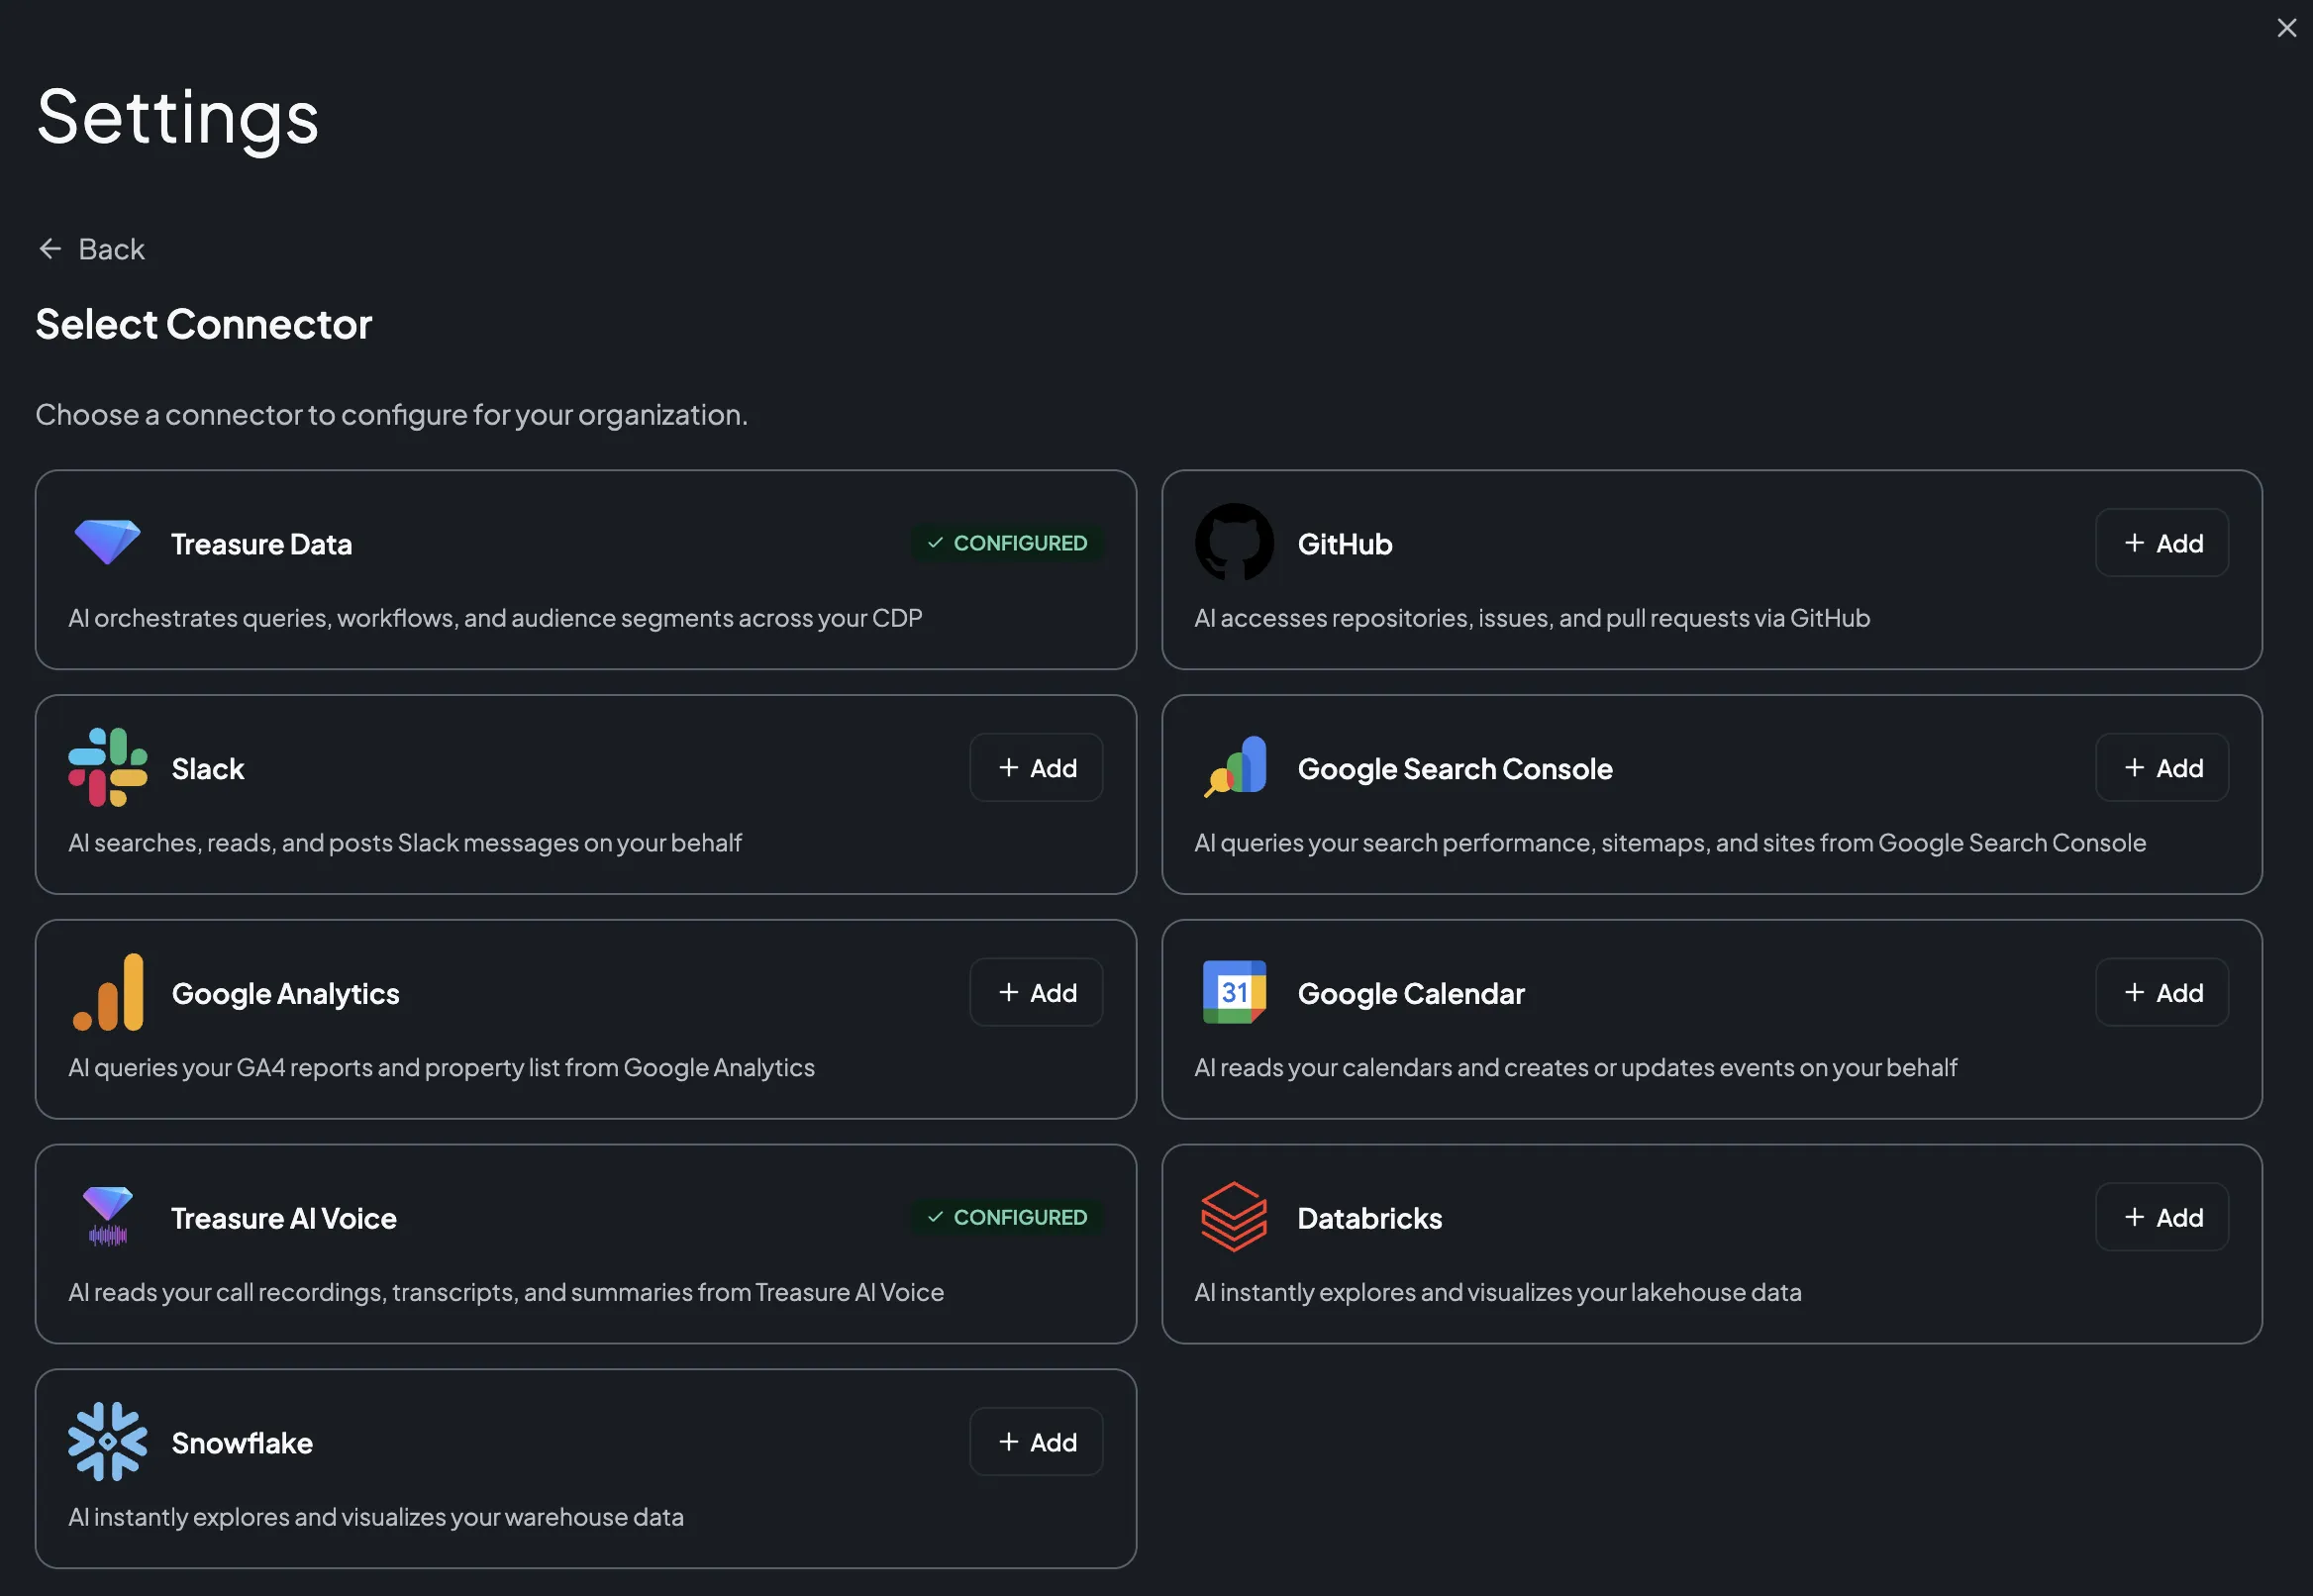Click the 'Choose a connector to configure' subtitle

(392, 414)
